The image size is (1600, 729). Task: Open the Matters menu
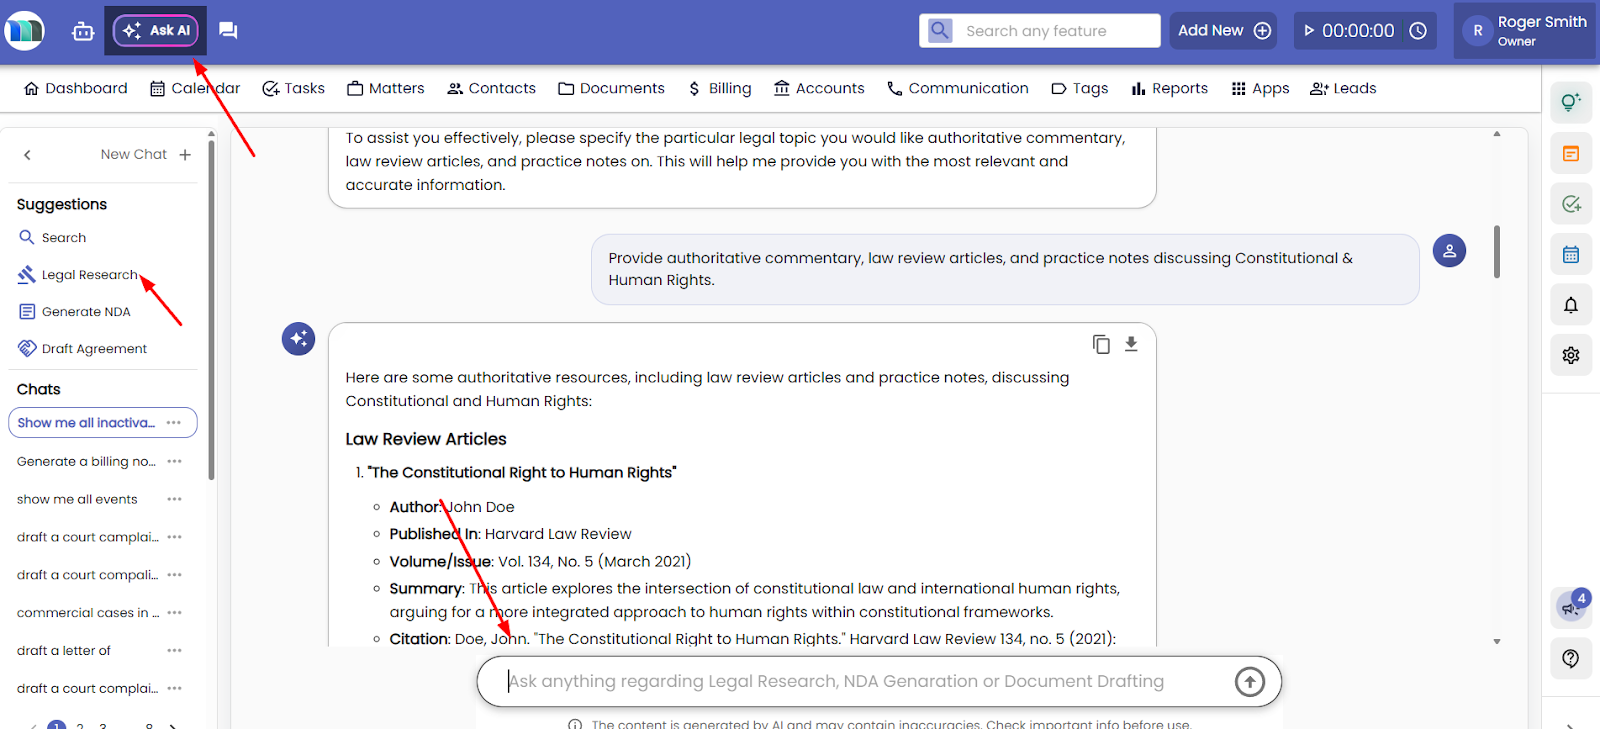pos(386,89)
